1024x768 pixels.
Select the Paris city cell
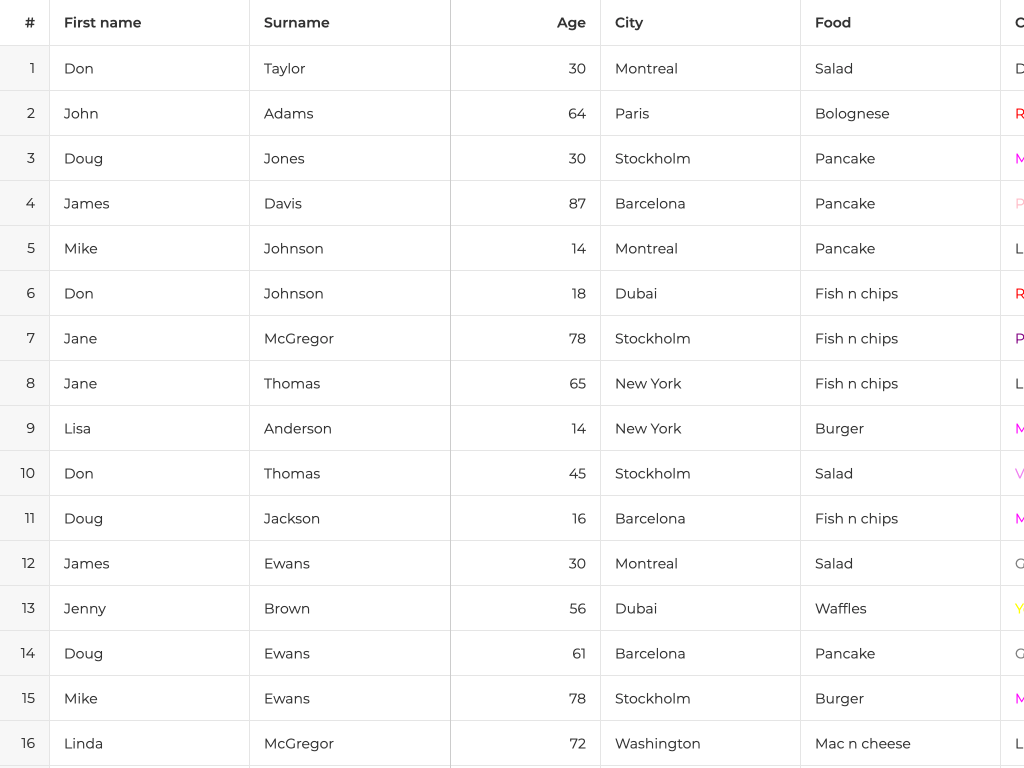632,113
